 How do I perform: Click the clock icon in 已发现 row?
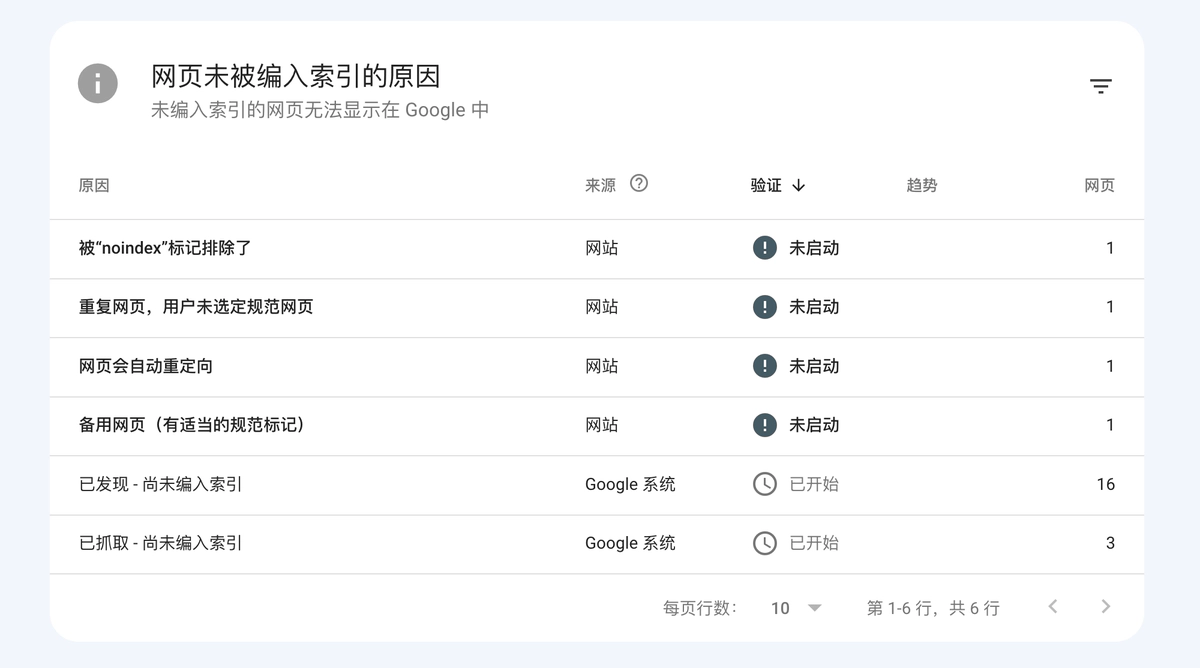764,484
